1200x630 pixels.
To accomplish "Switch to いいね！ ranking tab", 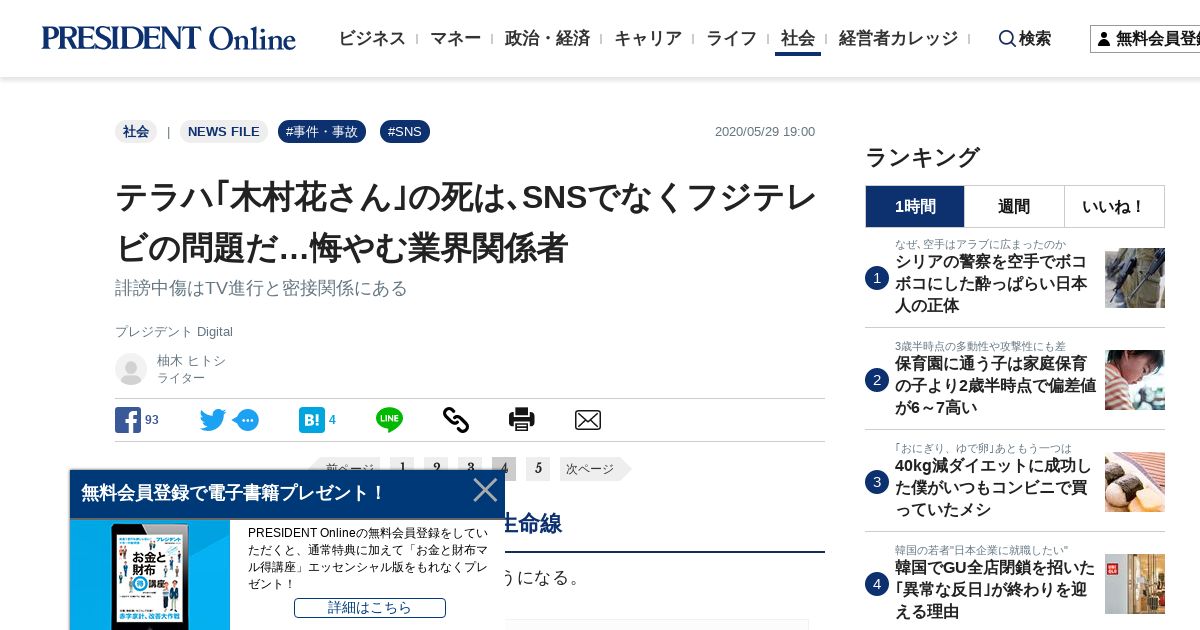I will [1114, 206].
